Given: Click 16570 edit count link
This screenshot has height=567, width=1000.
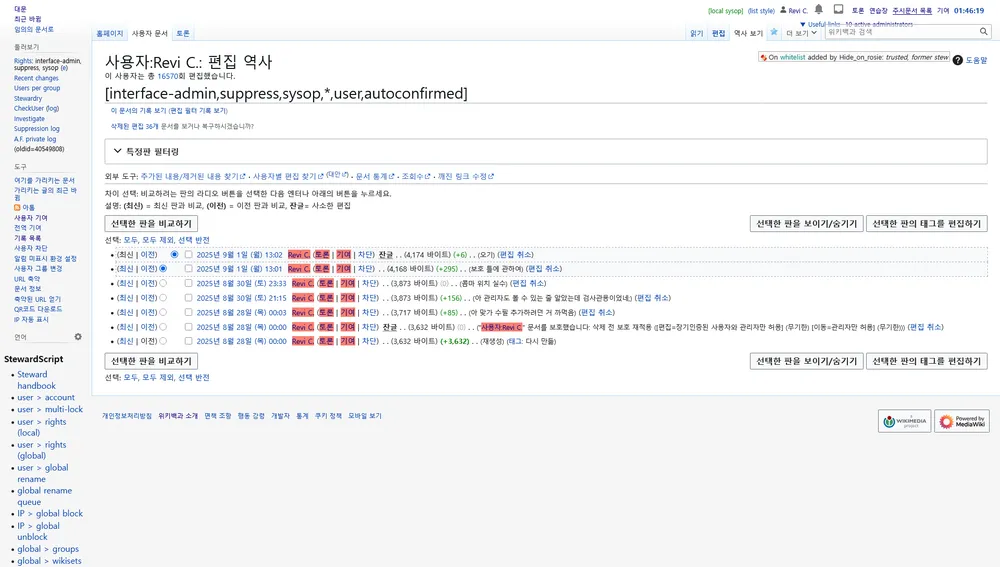Looking at the screenshot, I should tap(167, 76).
